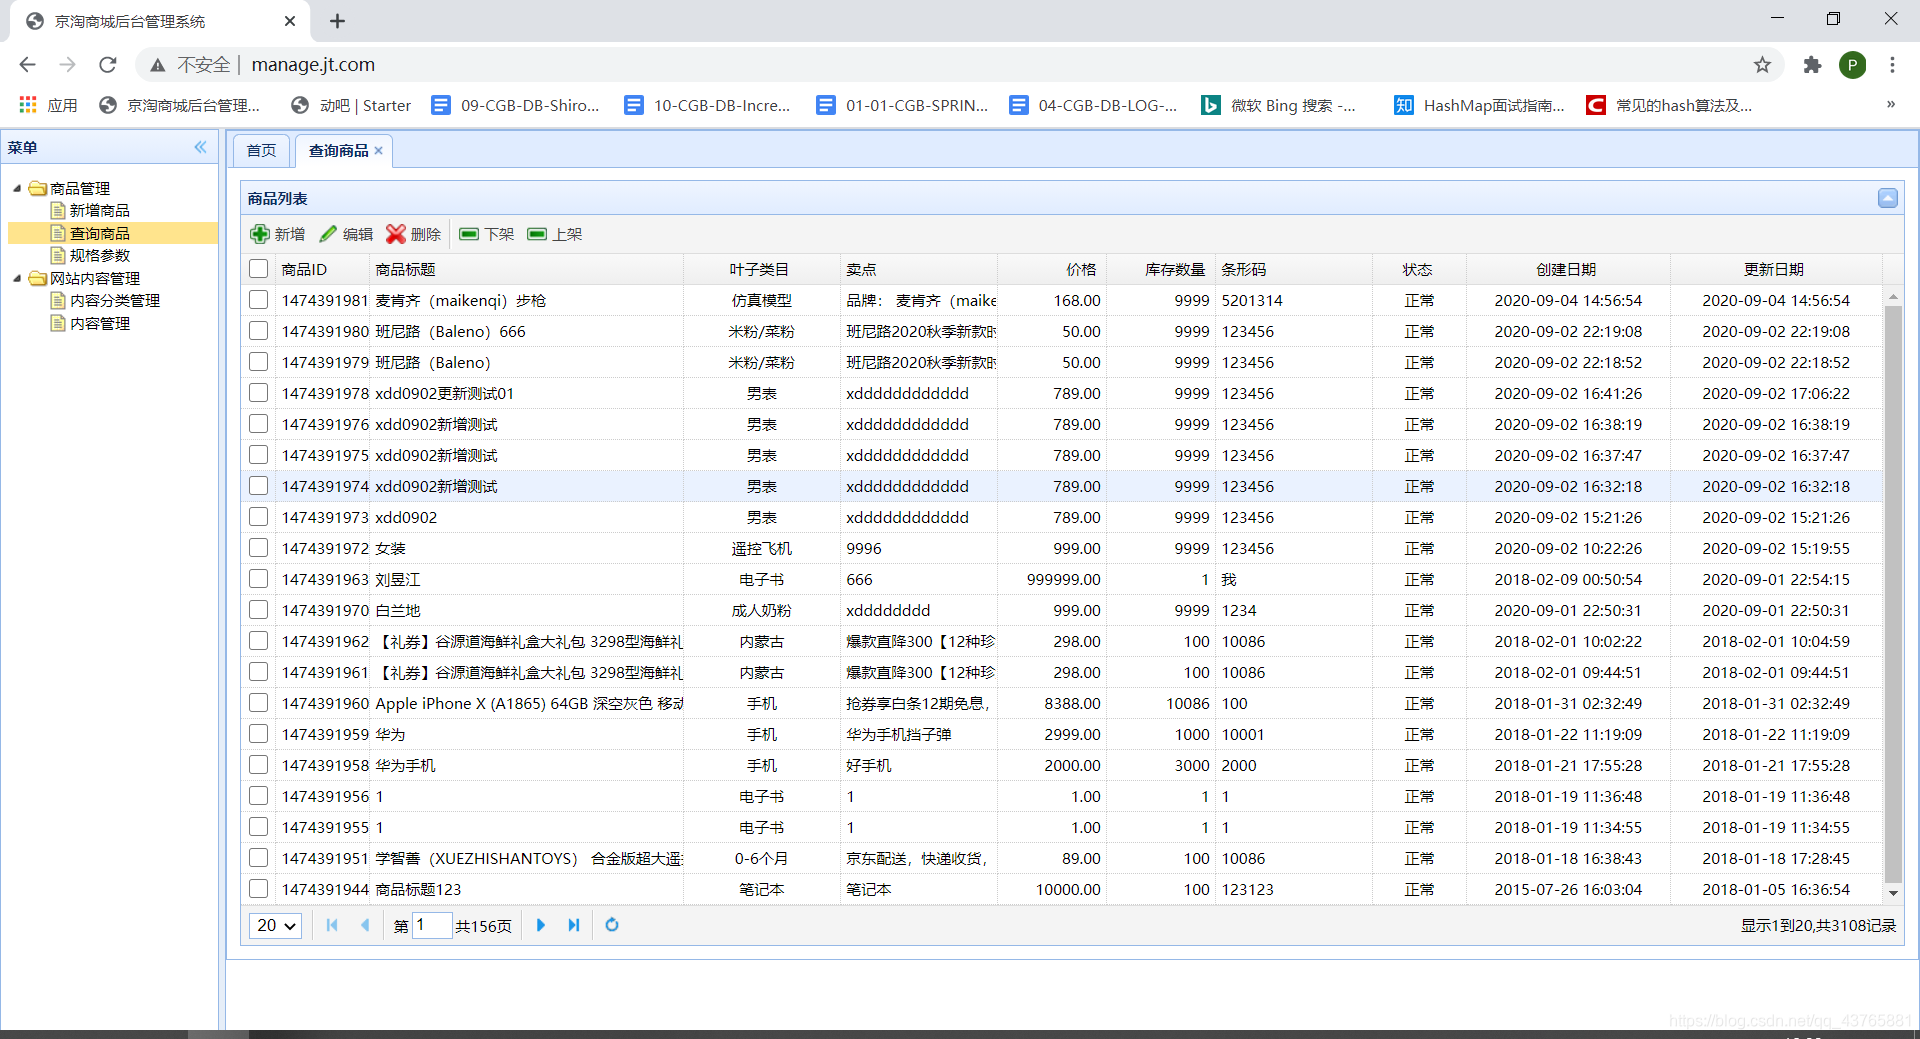
Task: Check the row for product 1474391974
Action: (259, 486)
